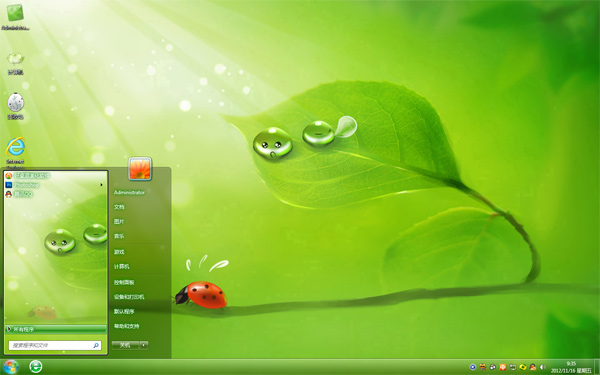Click the search magnifier icon in Start menu
Screen dimensions: 600x375
pyautogui.click(x=96, y=345)
